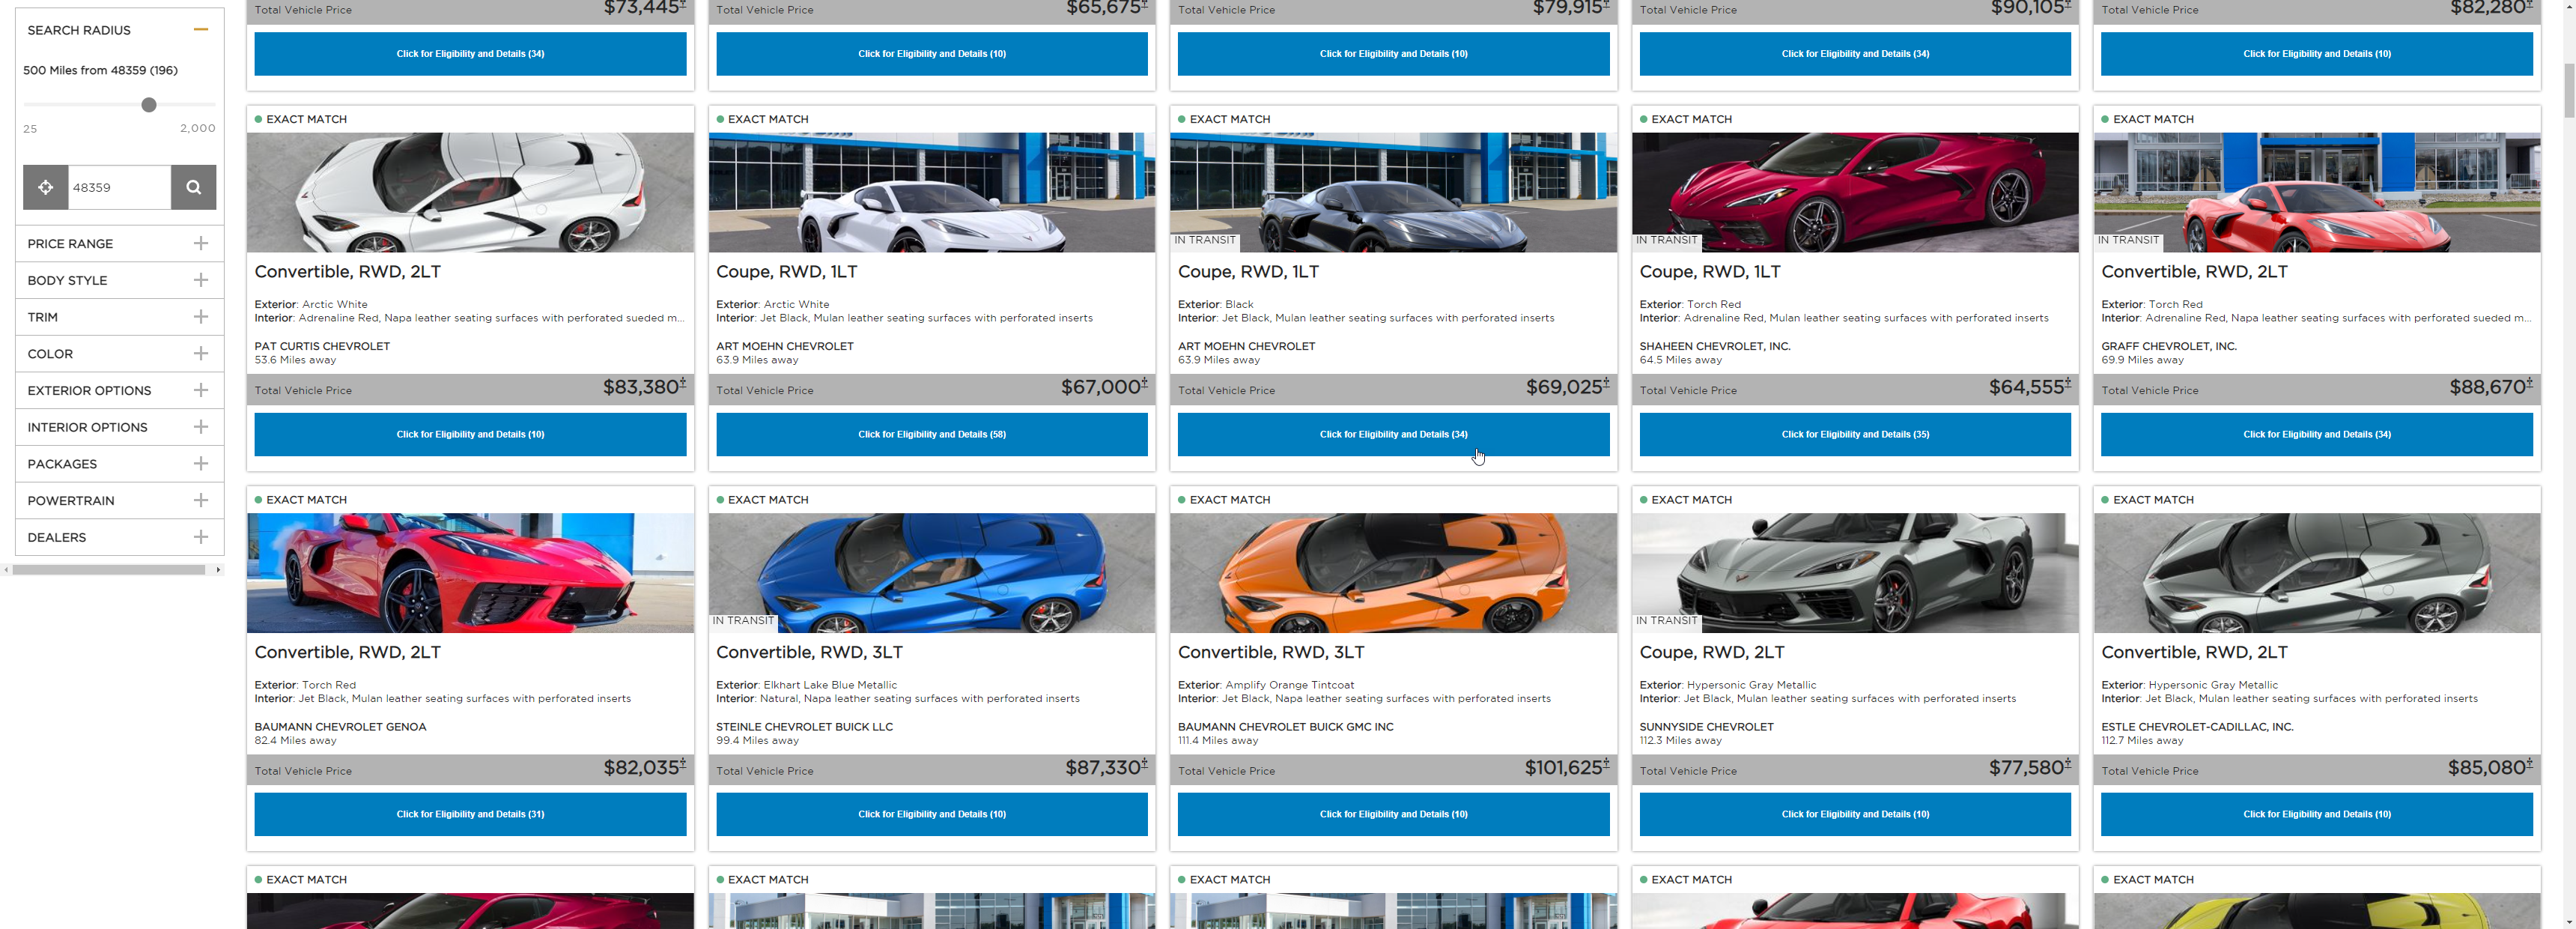Open details for the $90,105 vehicle card
Image resolution: width=2576 pixels, height=929 pixels.
(1855, 54)
